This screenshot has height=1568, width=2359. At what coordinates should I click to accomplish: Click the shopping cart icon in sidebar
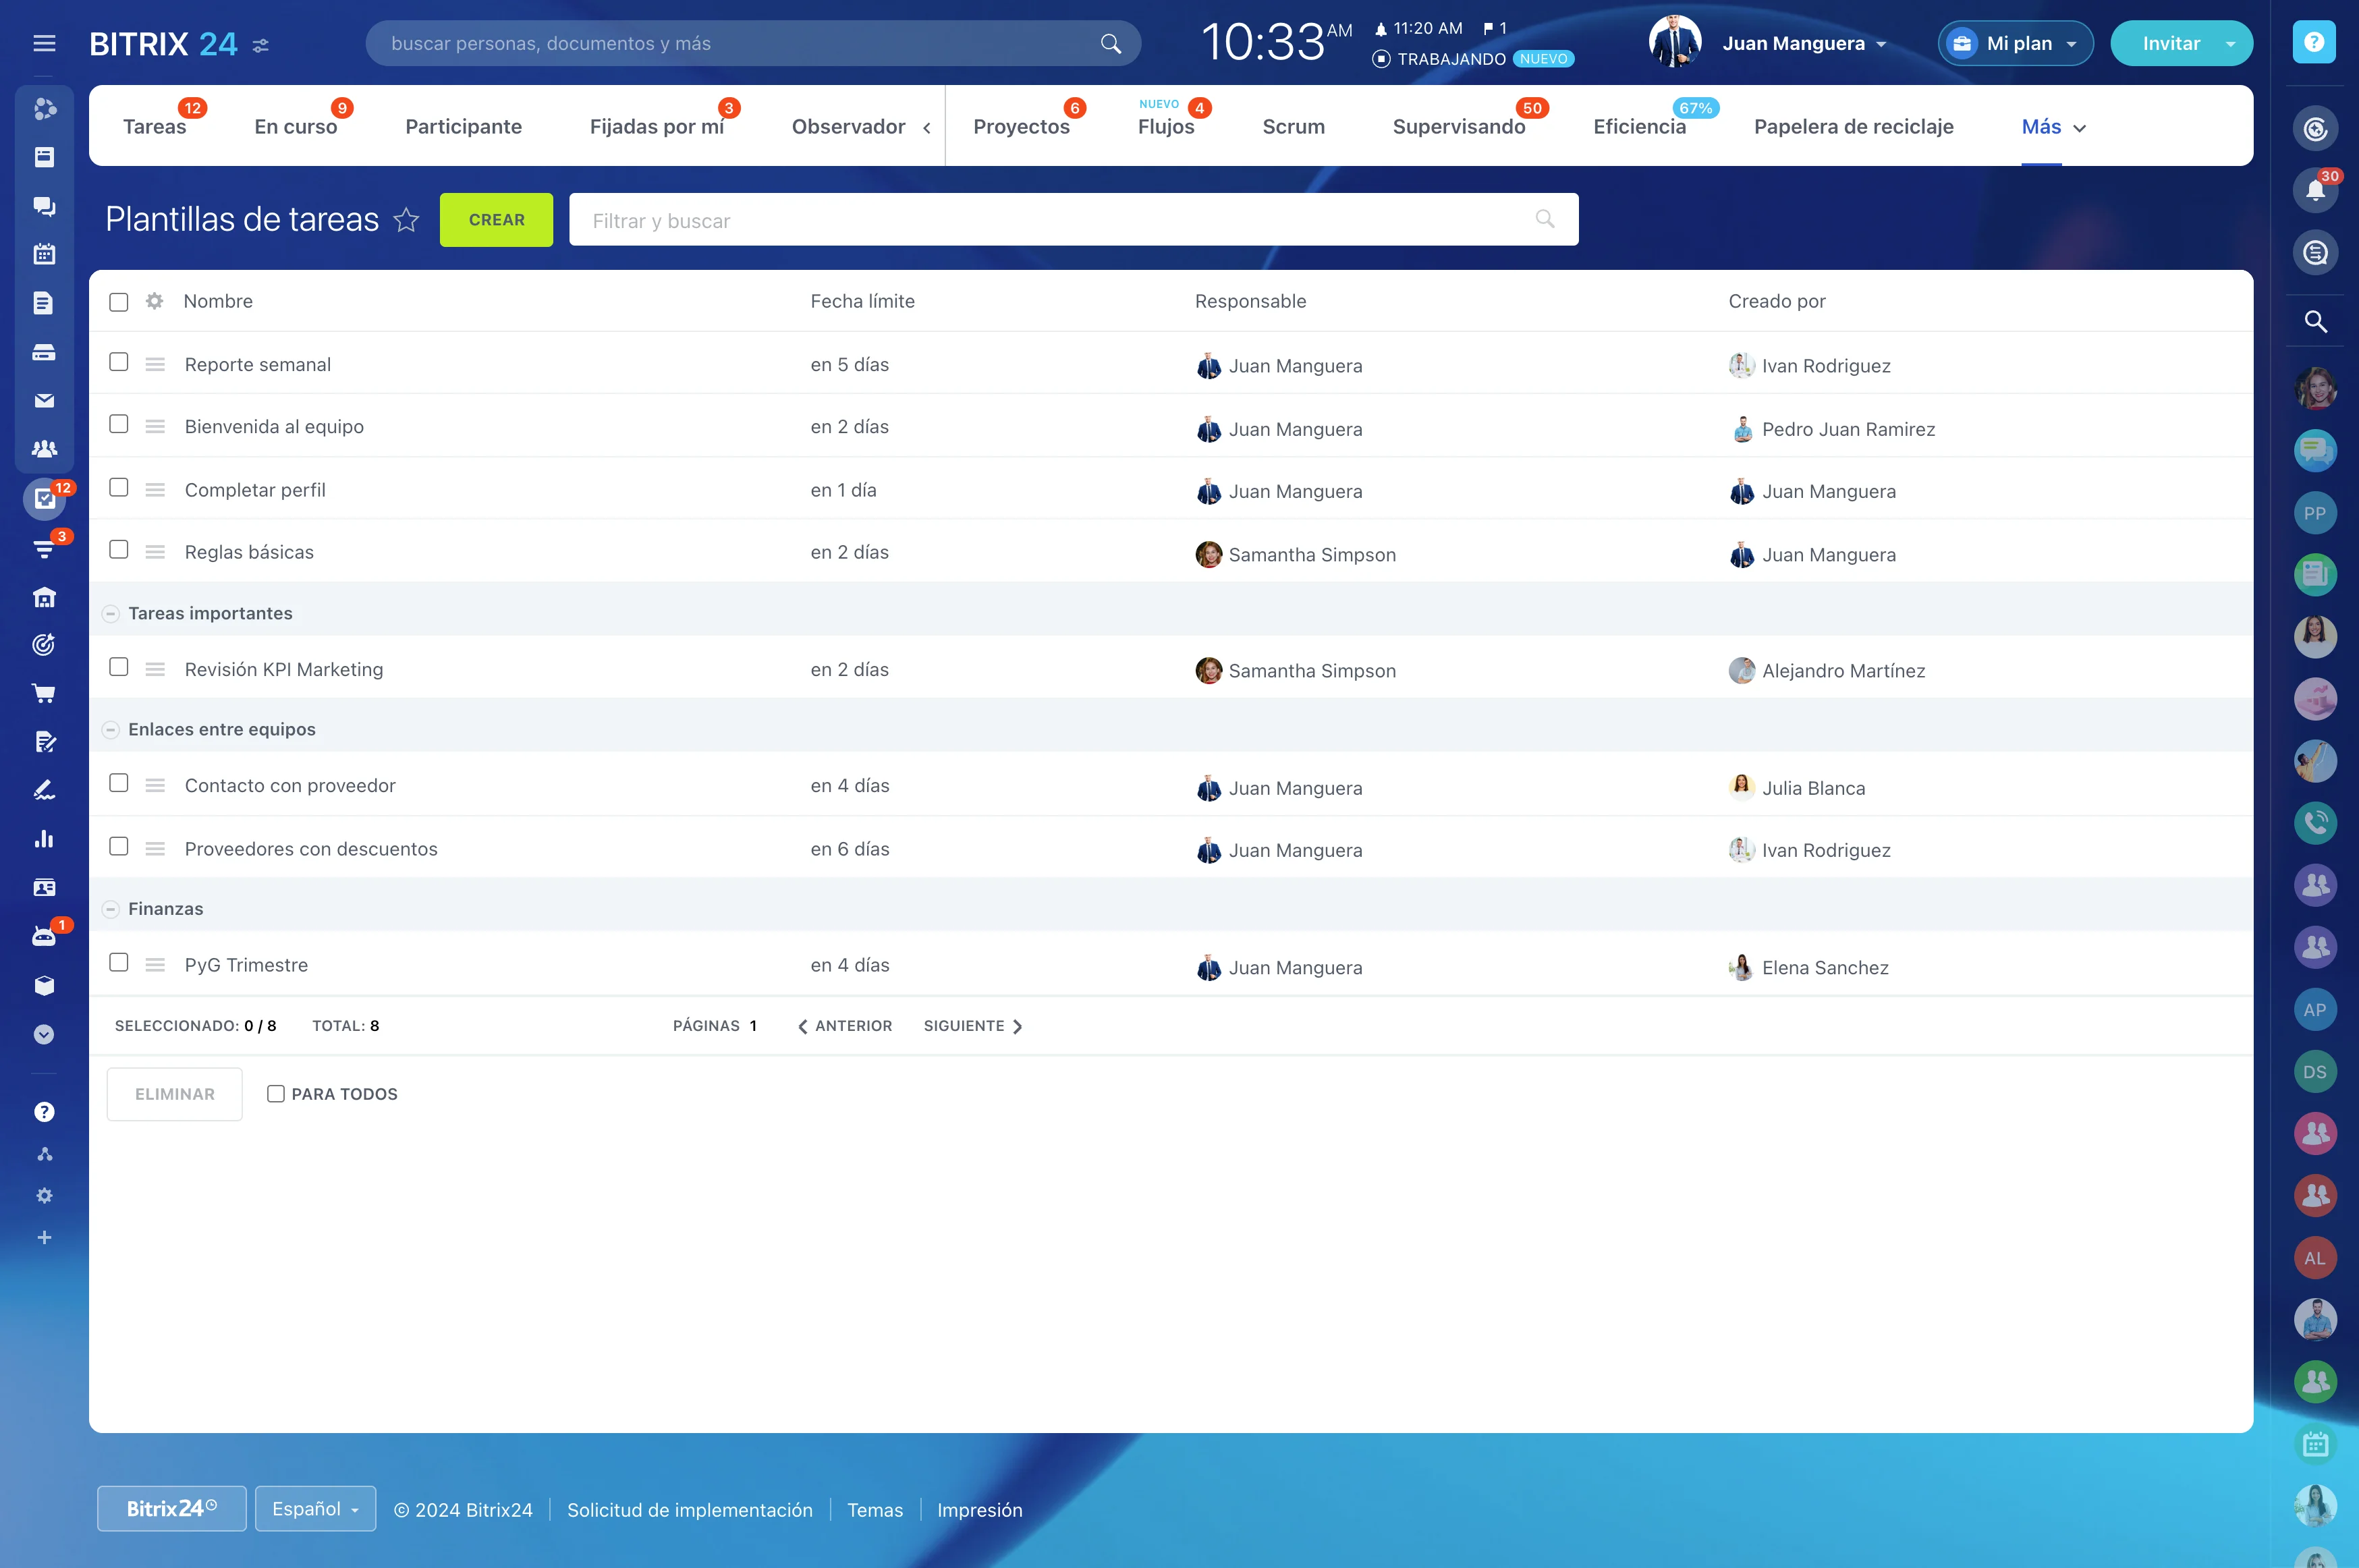(44, 693)
